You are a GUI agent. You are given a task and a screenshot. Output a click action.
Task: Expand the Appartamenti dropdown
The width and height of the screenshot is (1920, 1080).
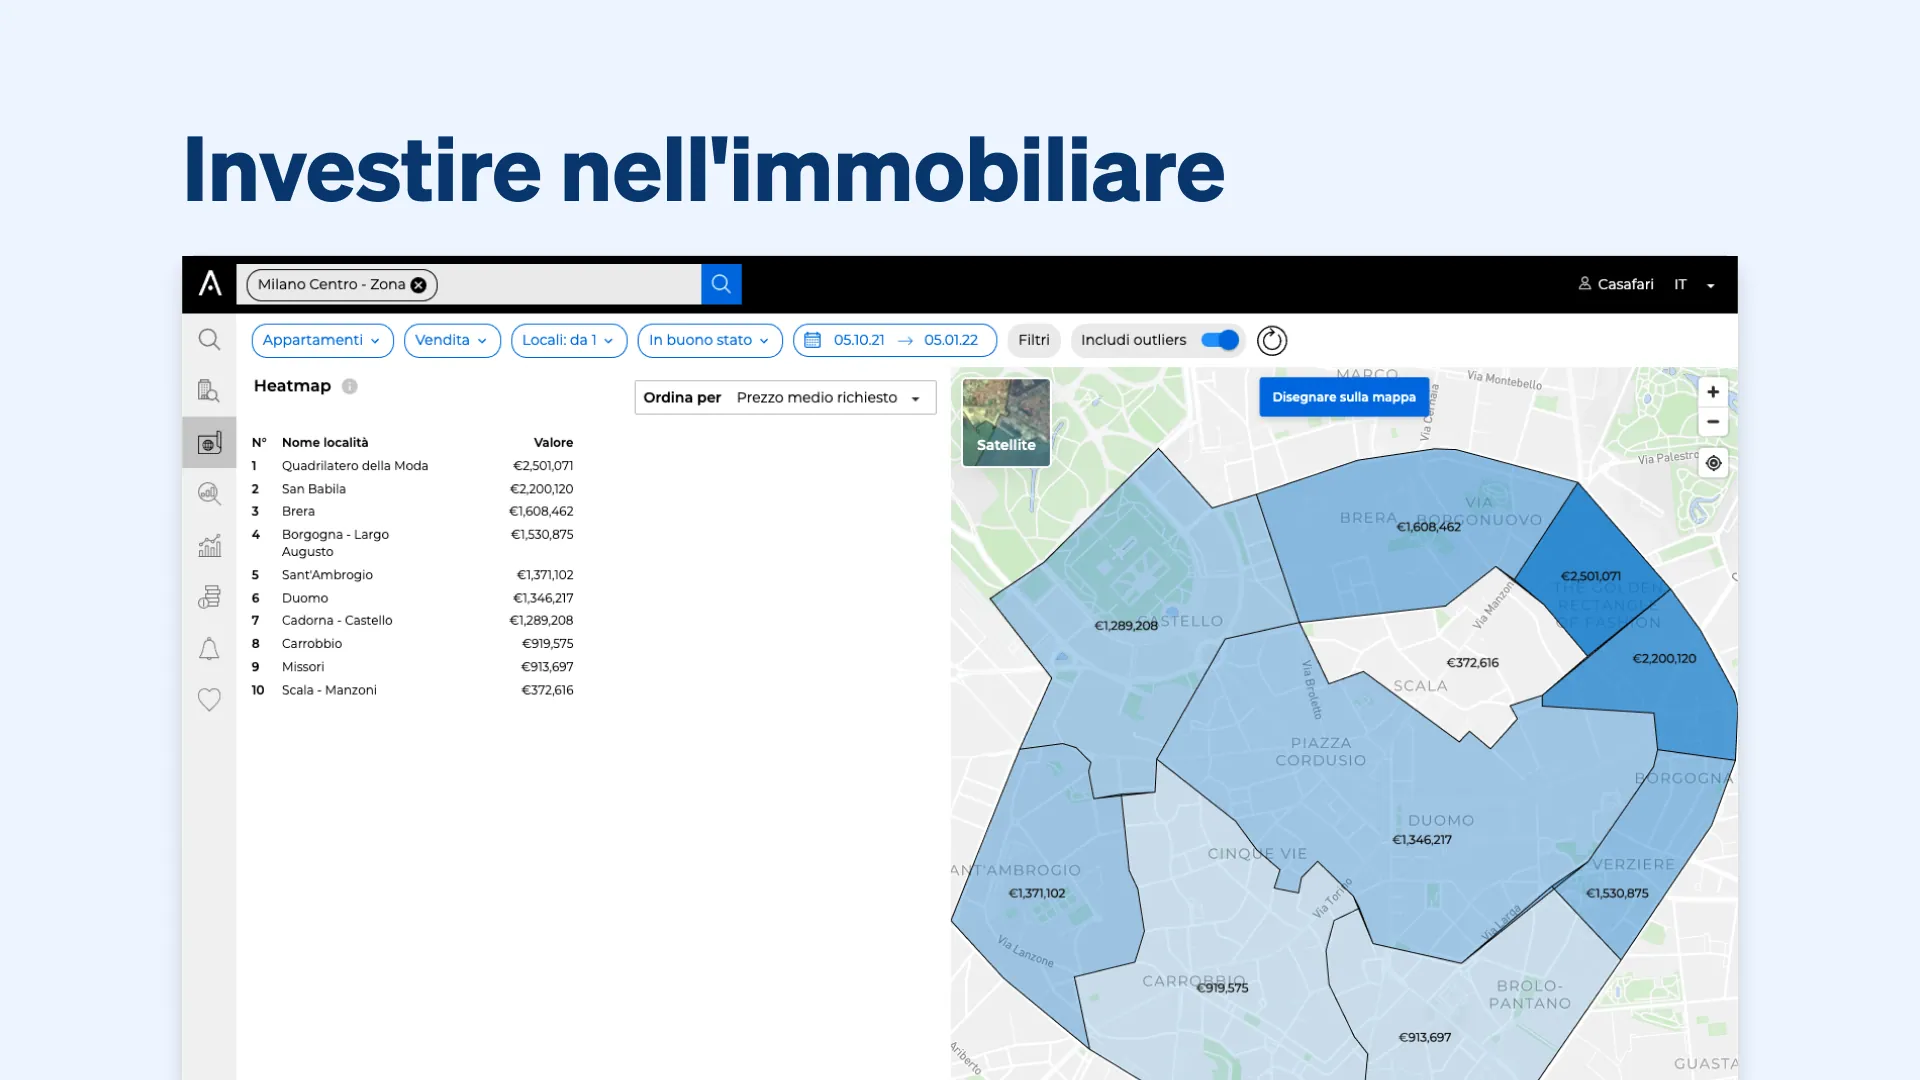click(x=322, y=340)
